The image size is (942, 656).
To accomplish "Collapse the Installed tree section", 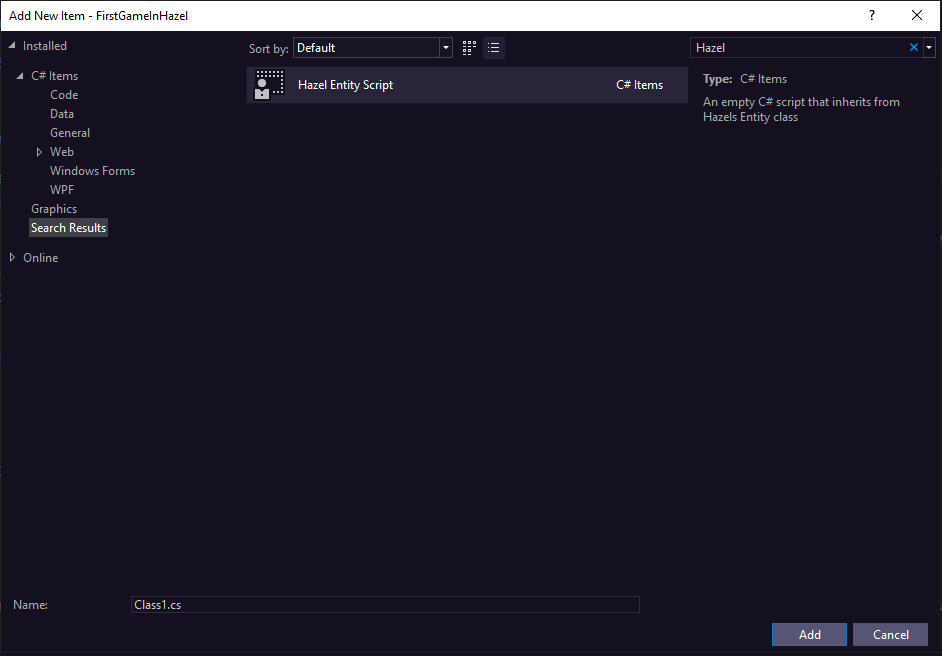I will pyautogui.click(x=13, y=45).
